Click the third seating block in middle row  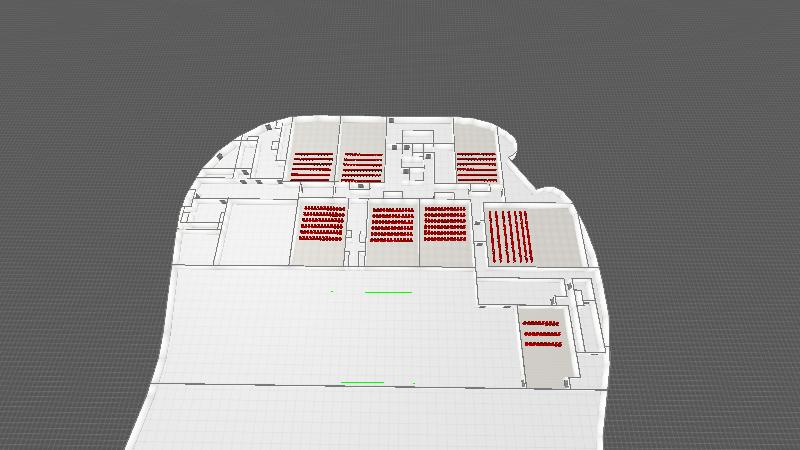pos(446,225)
